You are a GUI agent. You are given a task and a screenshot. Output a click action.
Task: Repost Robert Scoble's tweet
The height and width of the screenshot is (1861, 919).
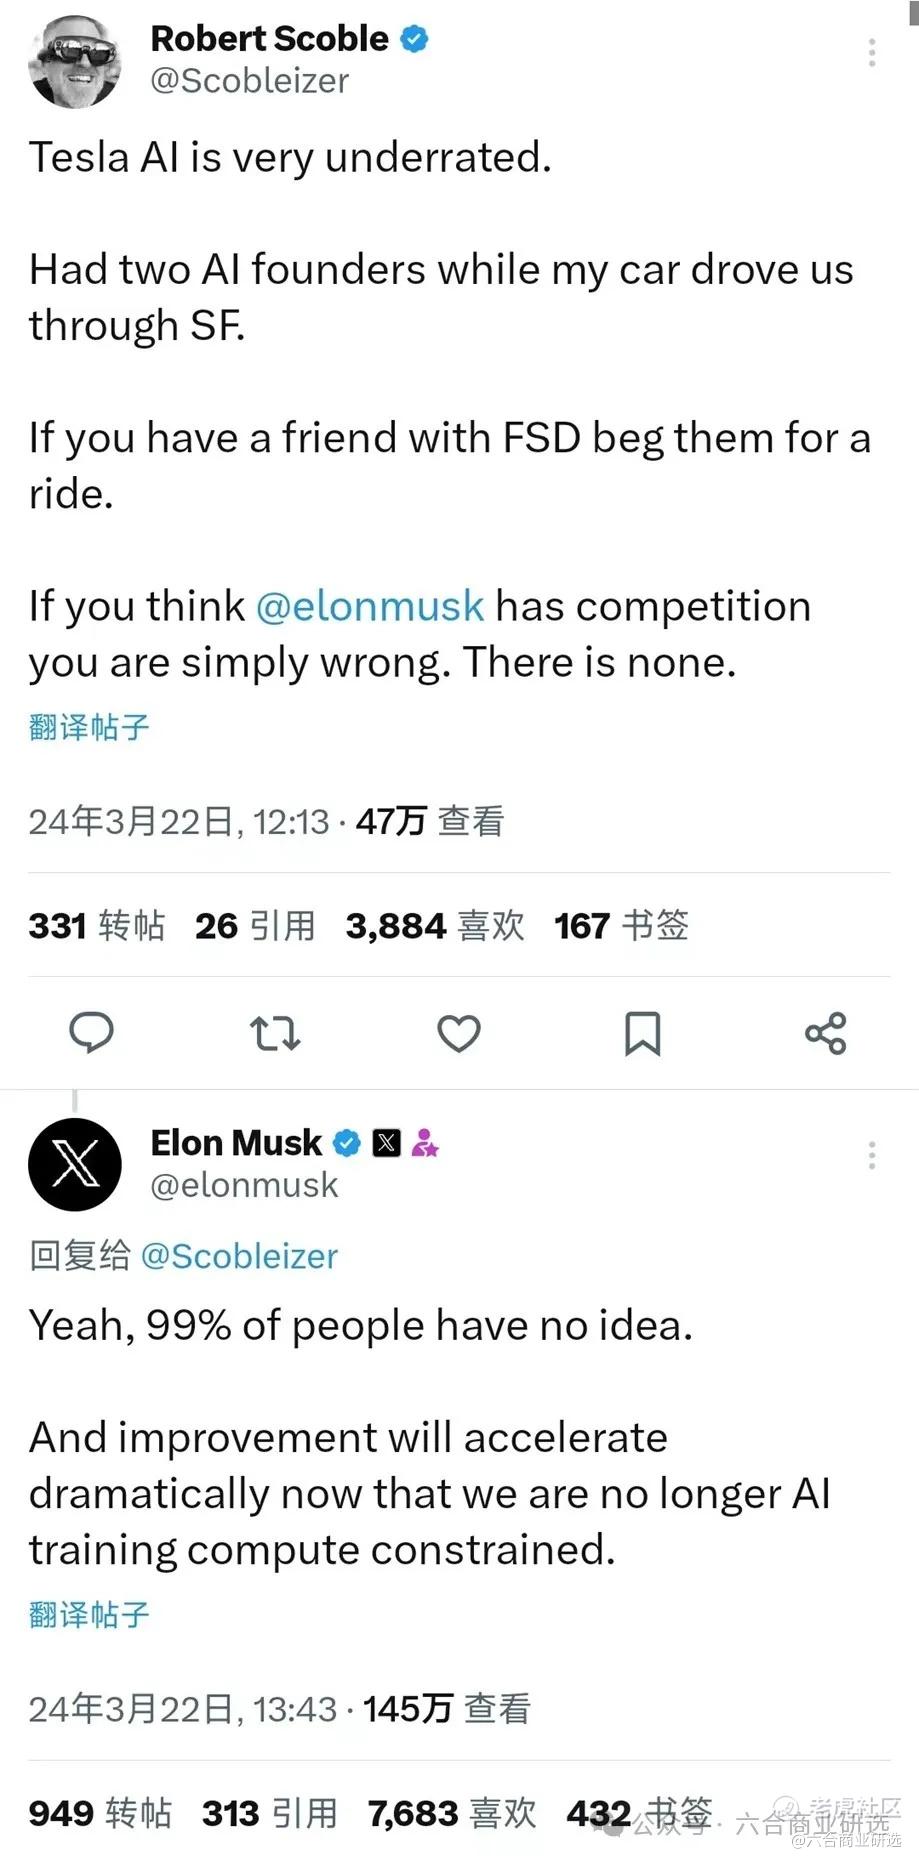[275, 1033]
